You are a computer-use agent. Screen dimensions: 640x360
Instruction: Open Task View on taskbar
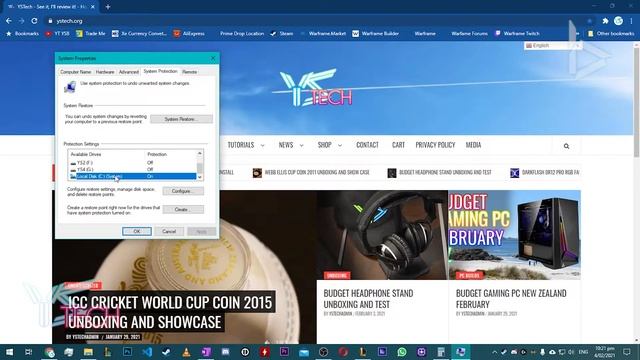(29, 352)
